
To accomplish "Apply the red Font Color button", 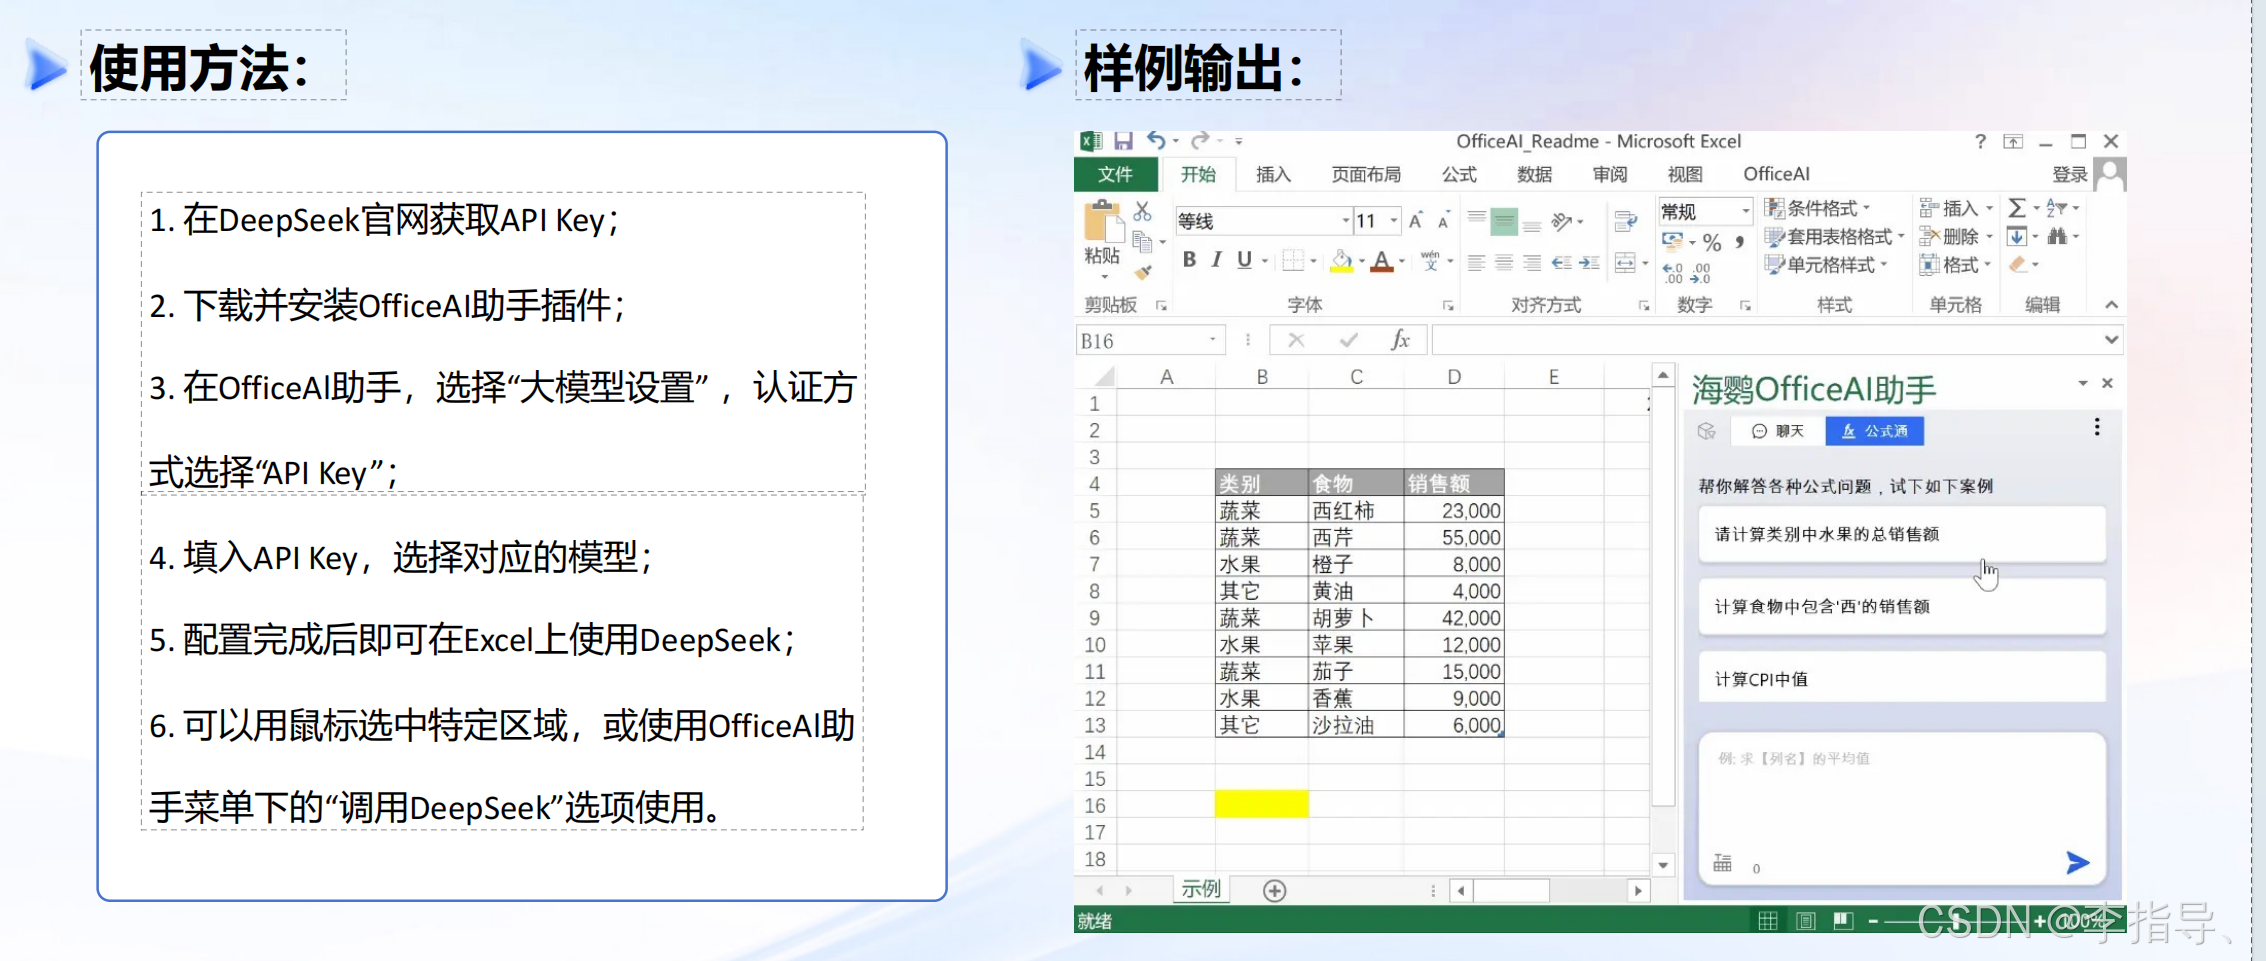I will 1382,261.
